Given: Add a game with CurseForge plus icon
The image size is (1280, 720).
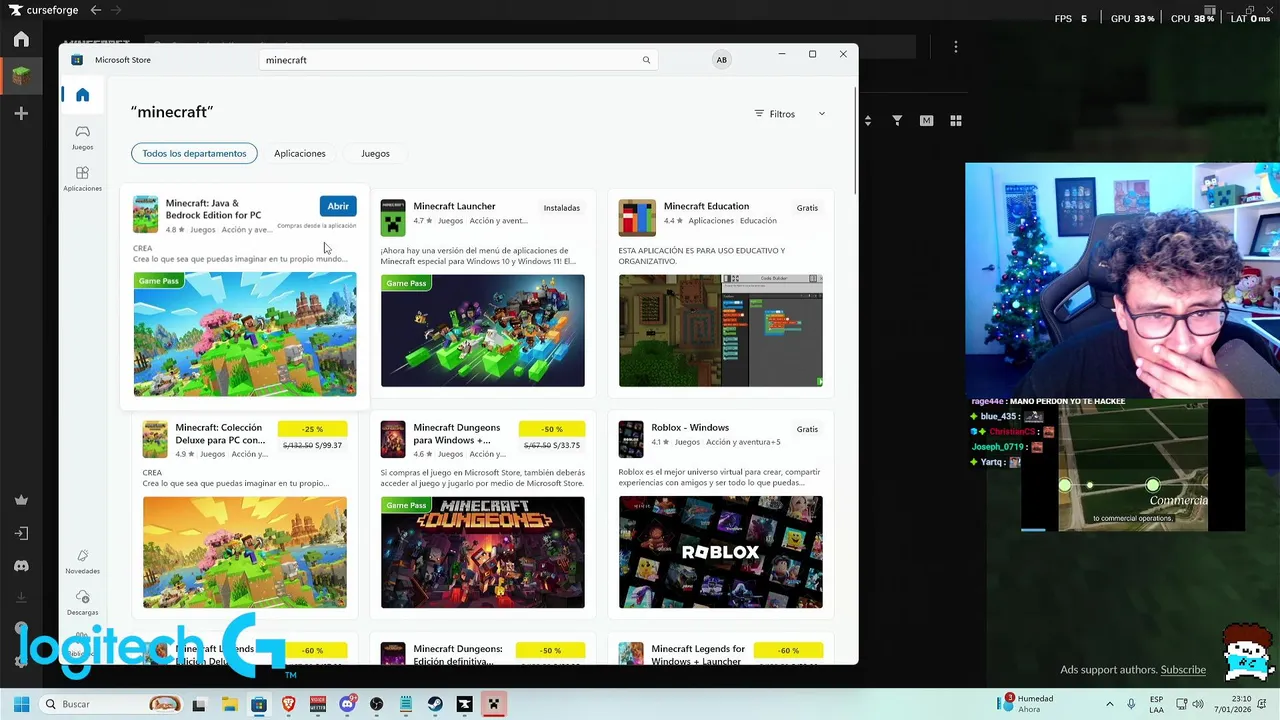Looking at the screenshot, I should point(21,114).
